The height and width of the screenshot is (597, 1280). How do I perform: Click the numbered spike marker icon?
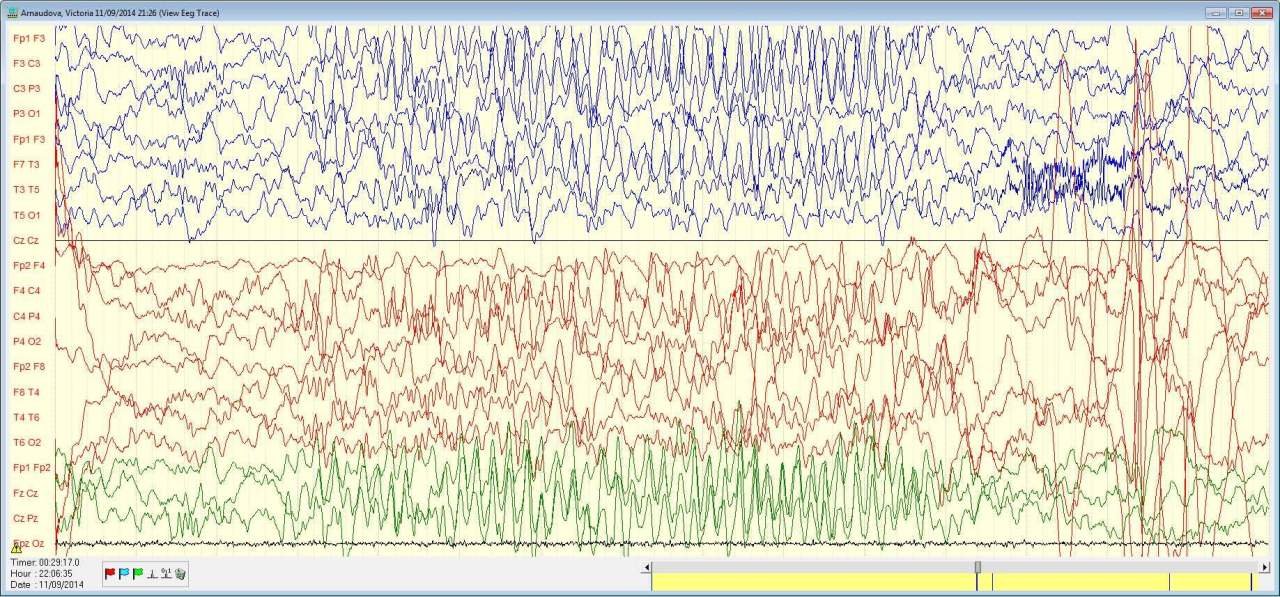click(x=166, y=573)
